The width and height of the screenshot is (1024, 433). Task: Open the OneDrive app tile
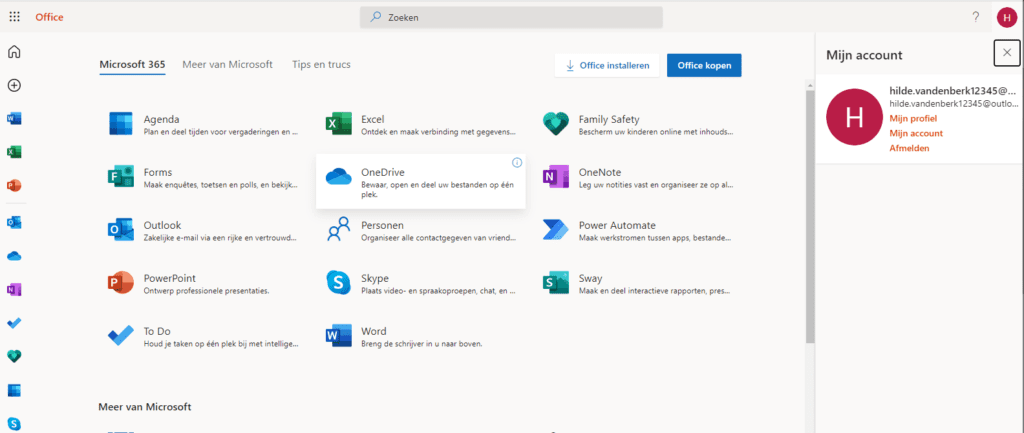(x=421, y=182)
